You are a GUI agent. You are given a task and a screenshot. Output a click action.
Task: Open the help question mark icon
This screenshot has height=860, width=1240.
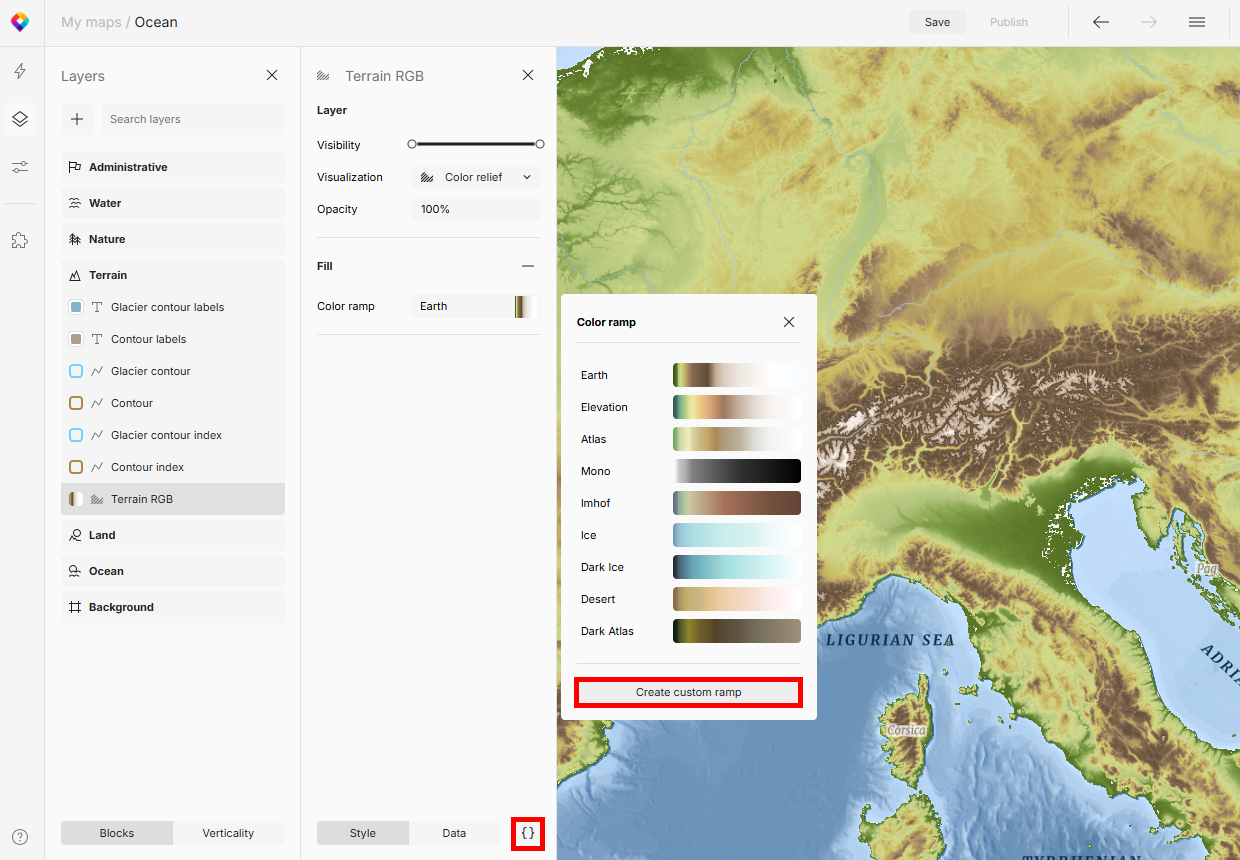point(20,837)
